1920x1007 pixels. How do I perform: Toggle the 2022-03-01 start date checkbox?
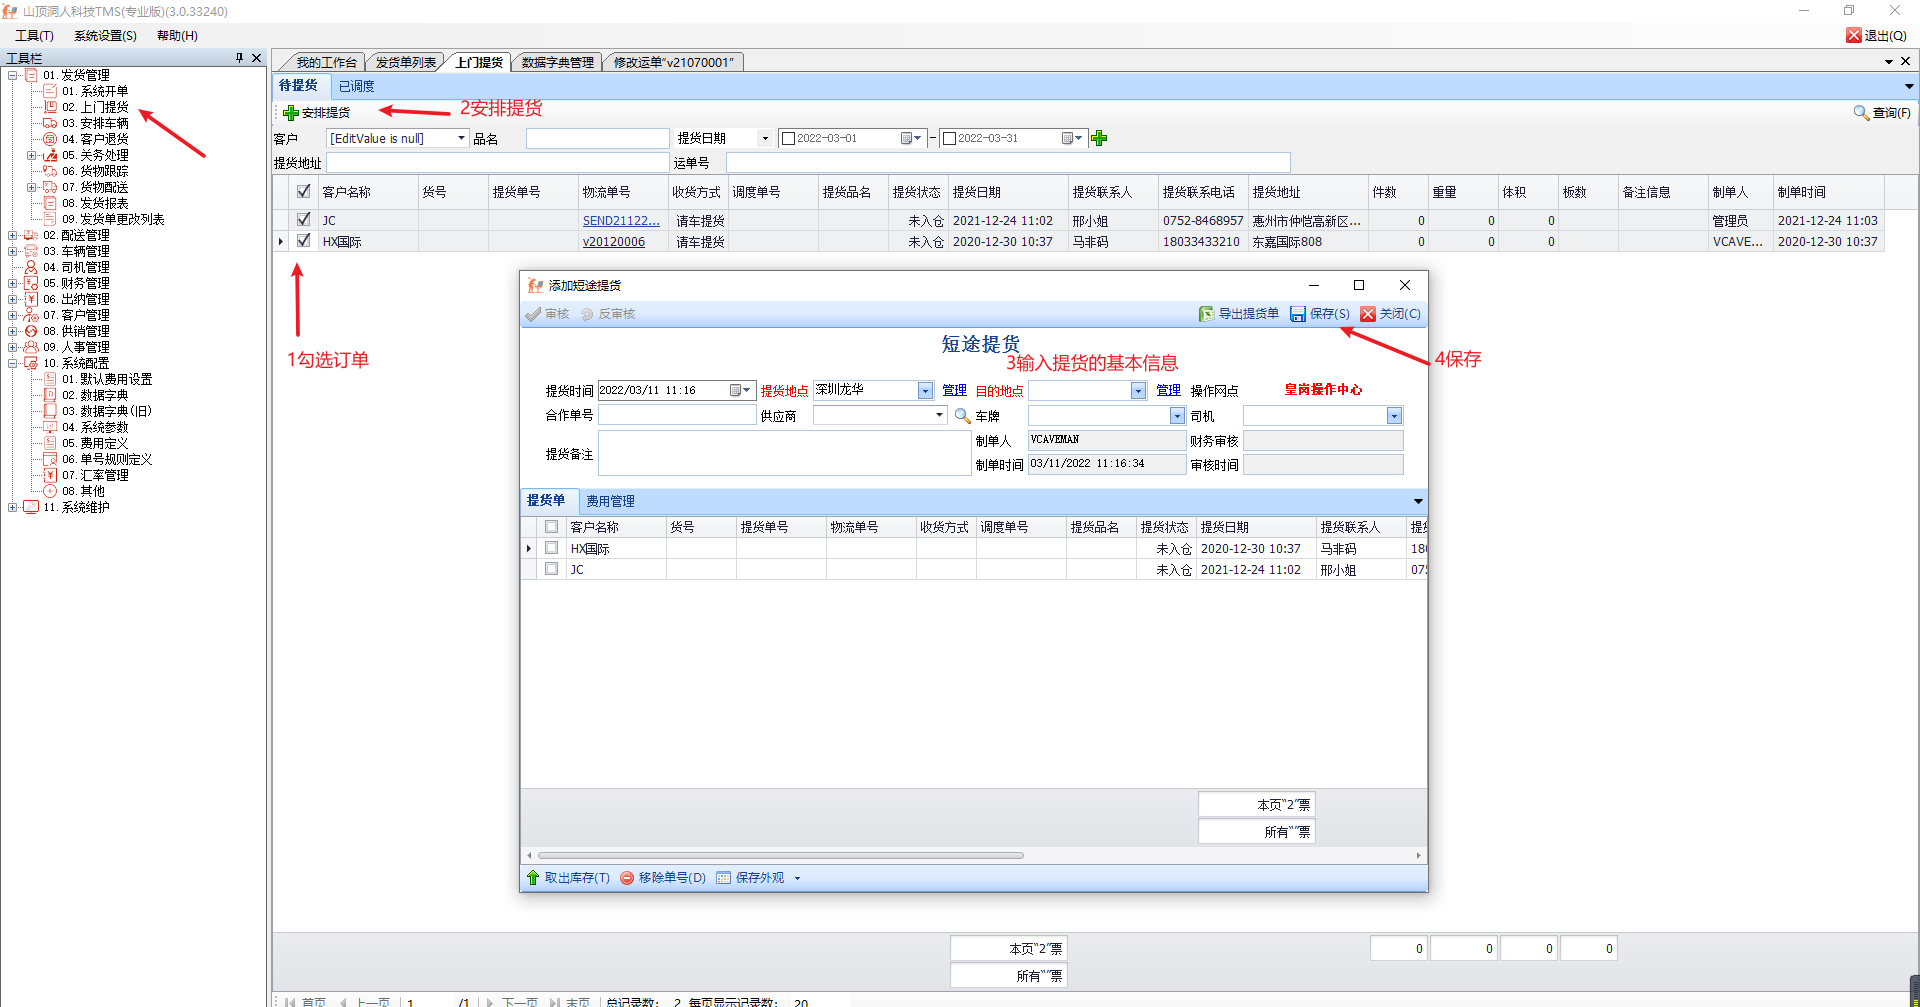click(x=788, y=138)
